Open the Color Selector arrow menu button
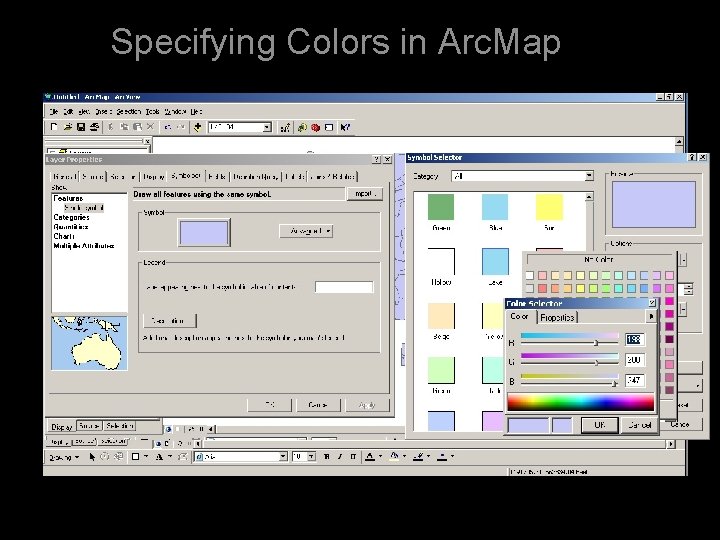This screenshot has width=720, height=540. coord(651,316)
